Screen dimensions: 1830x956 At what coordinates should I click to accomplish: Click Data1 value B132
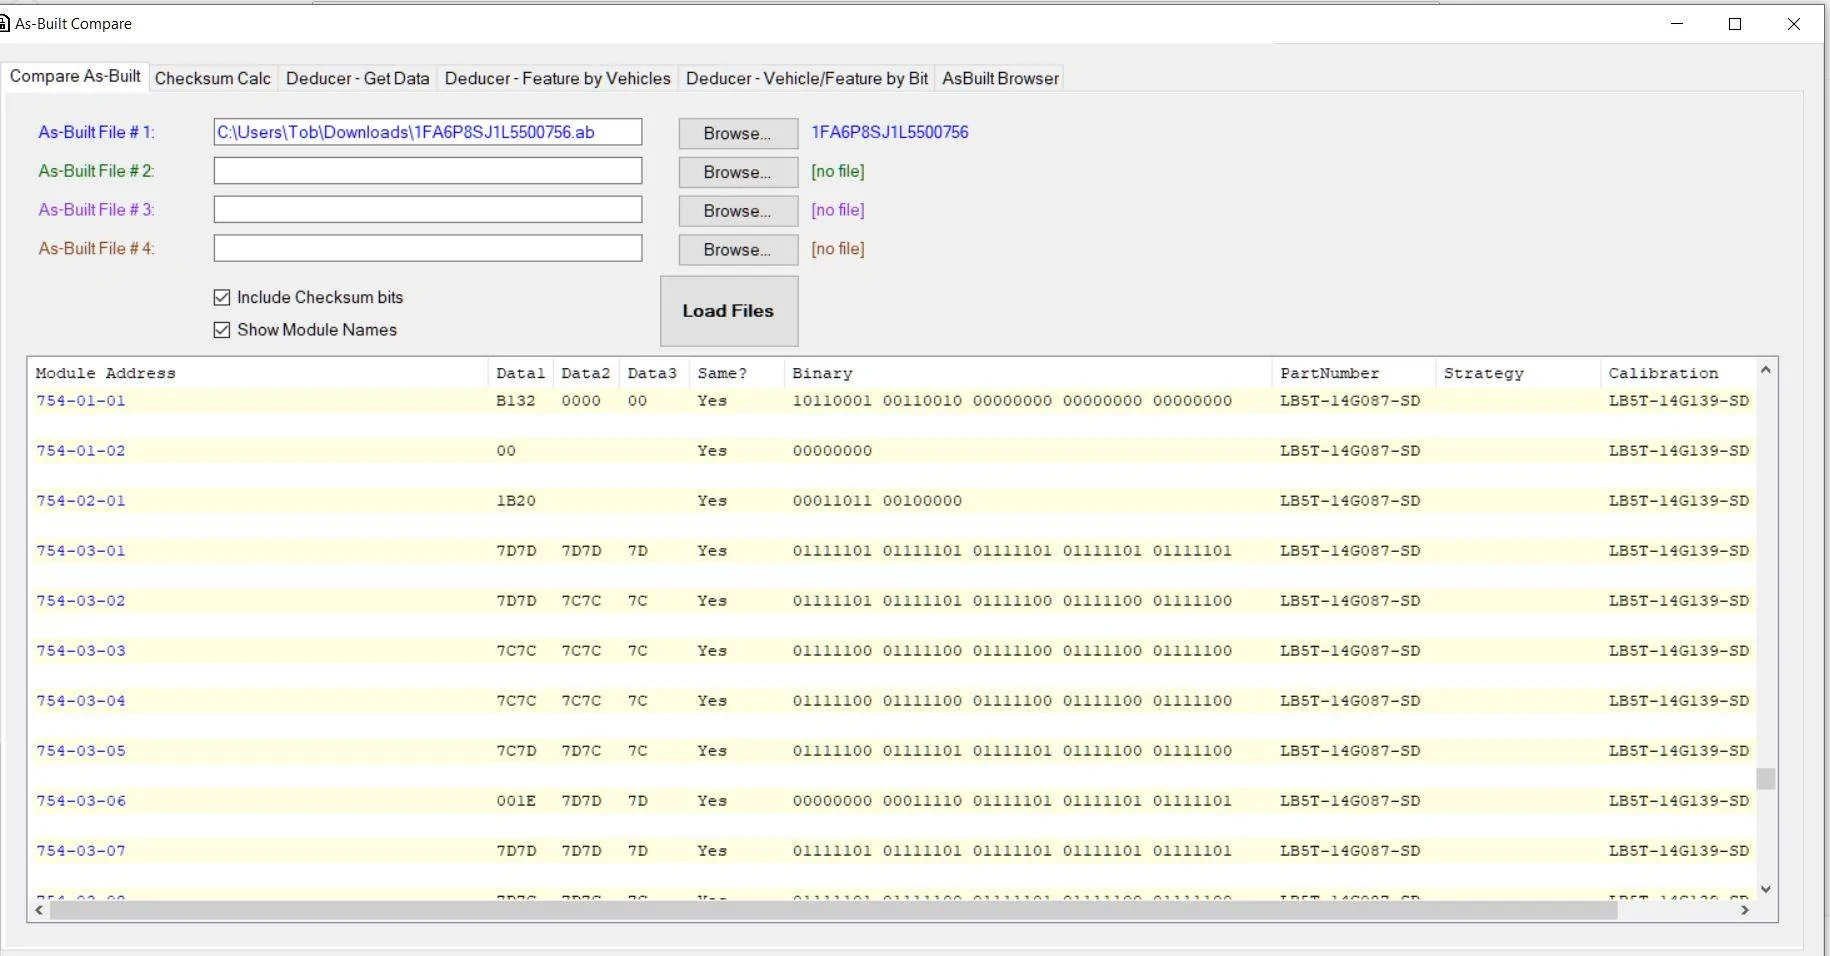pos(516,401)
